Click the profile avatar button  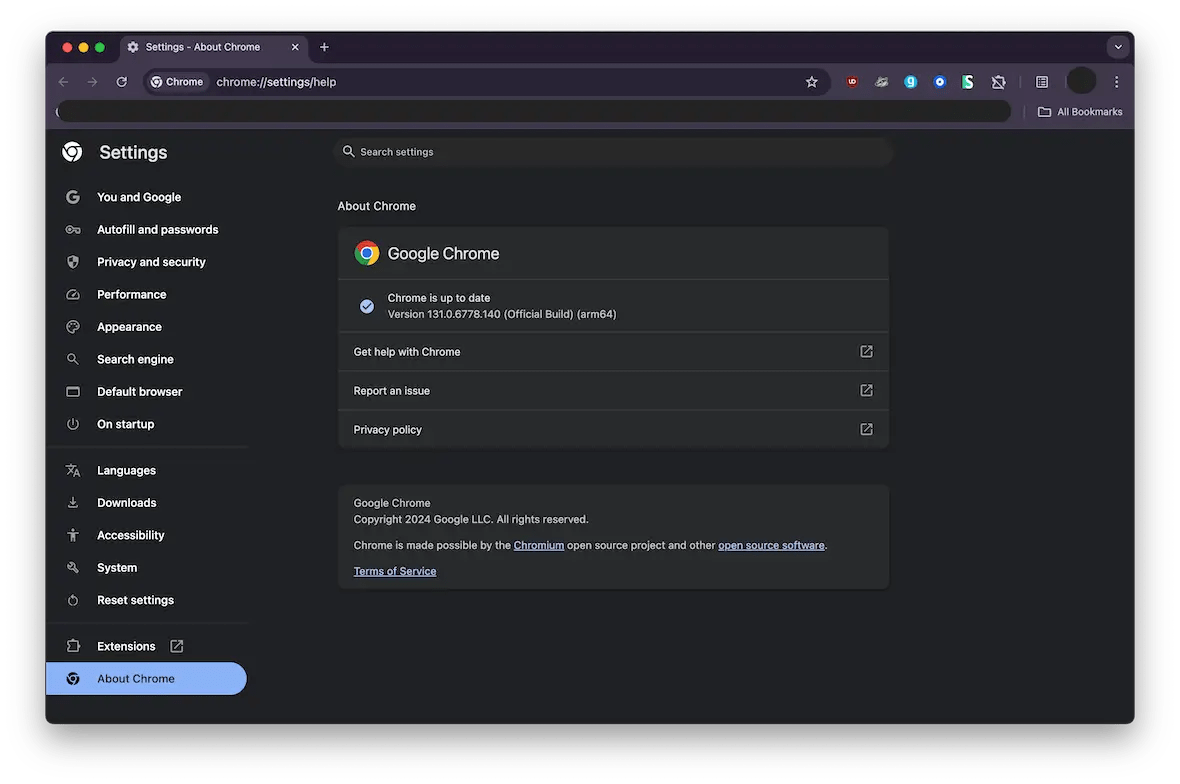[1081, 81]
